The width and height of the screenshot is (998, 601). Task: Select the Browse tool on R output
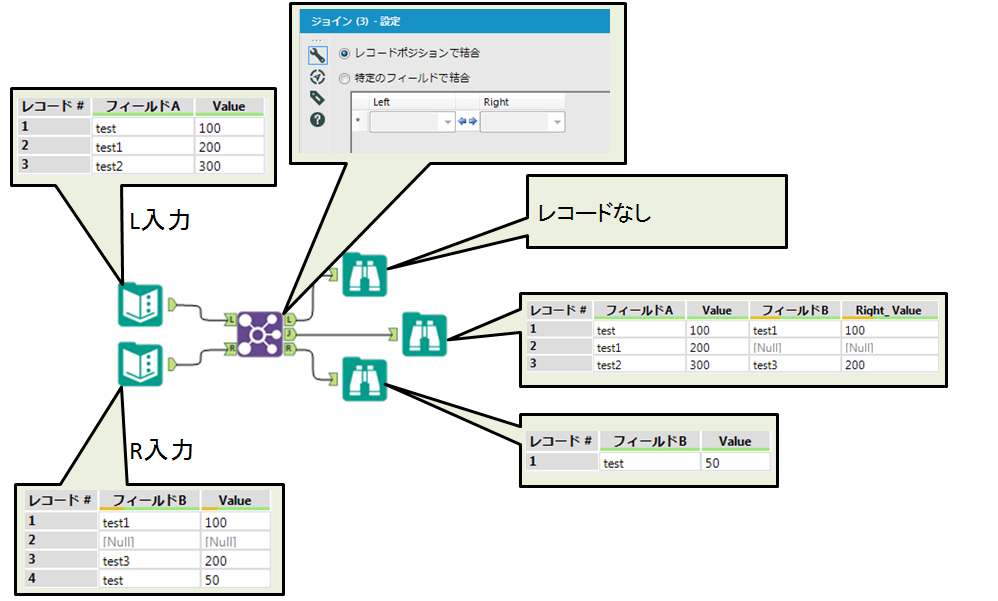pyautogui.click(x=364, y=379)
